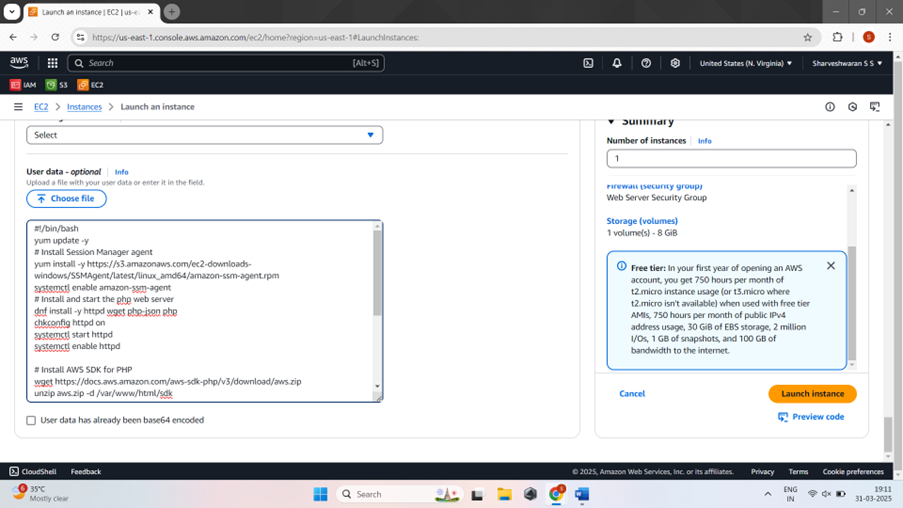The image size is (903, 508).
Task: Collapse the Summary section triangle
Action: point(611,122)
